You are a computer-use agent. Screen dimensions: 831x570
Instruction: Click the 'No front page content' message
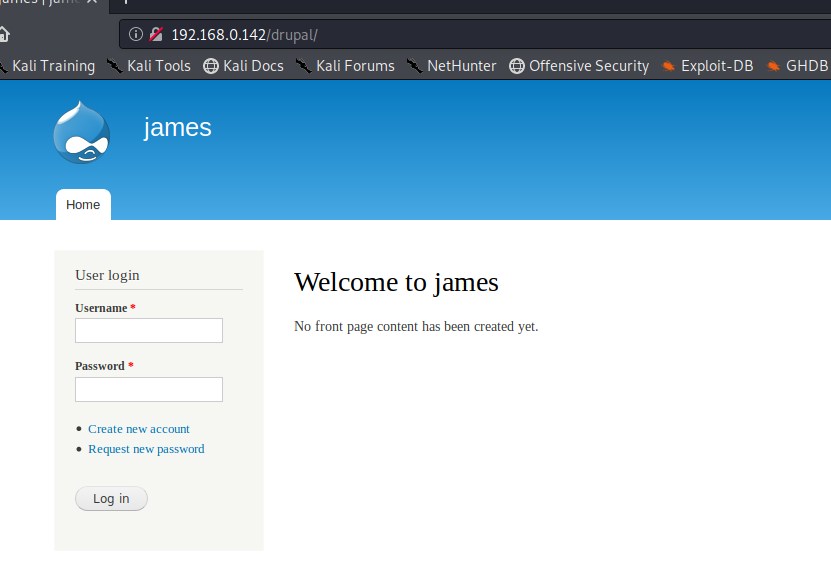coord(416,326)
